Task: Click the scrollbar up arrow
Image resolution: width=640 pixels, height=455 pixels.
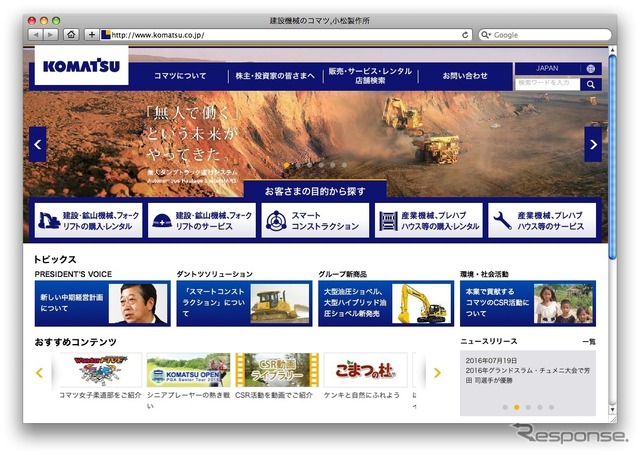Action: pyautogui.click(x=612, y=50)
